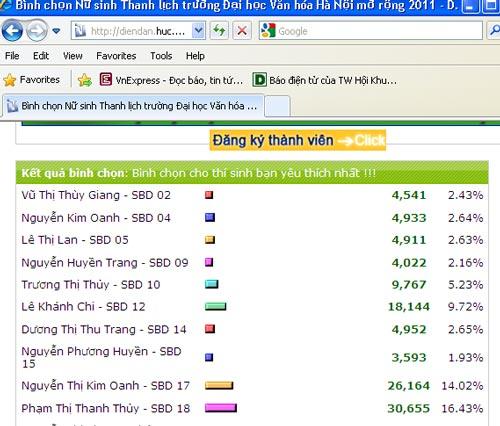Click pink bar for Phạm Thị Thanh Thủy

[x=221, y=408]
